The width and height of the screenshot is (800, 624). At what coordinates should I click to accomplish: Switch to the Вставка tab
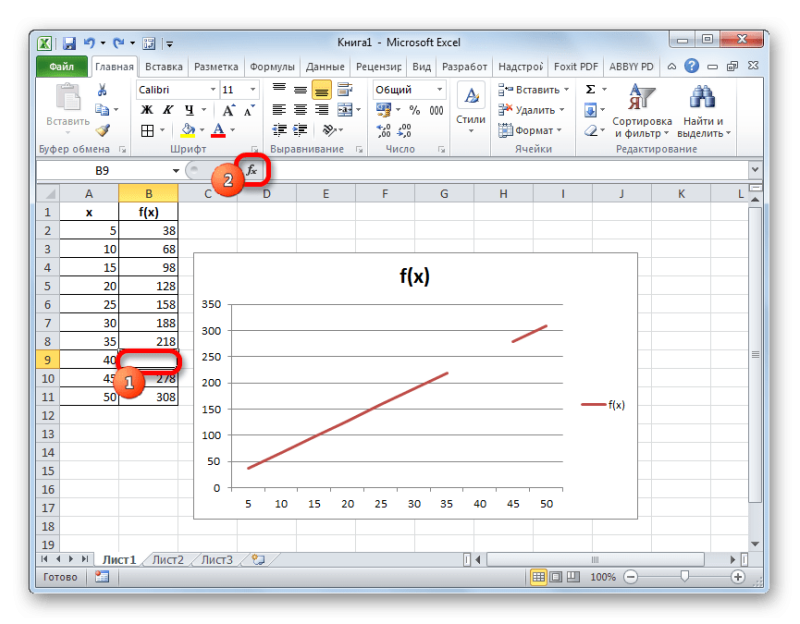[164, 67]
